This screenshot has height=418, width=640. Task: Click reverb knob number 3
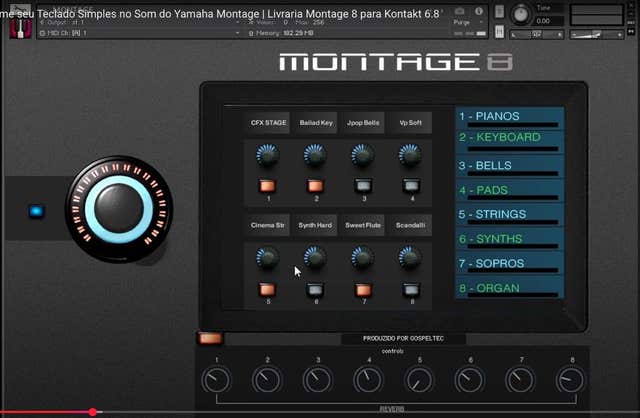318,380
